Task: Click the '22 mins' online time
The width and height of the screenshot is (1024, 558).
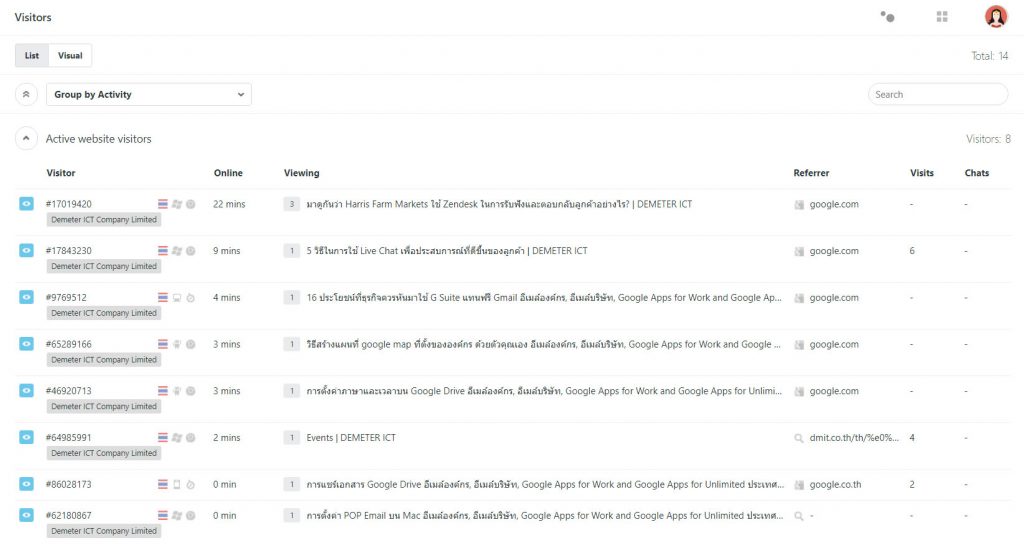Action: (229, 204)
